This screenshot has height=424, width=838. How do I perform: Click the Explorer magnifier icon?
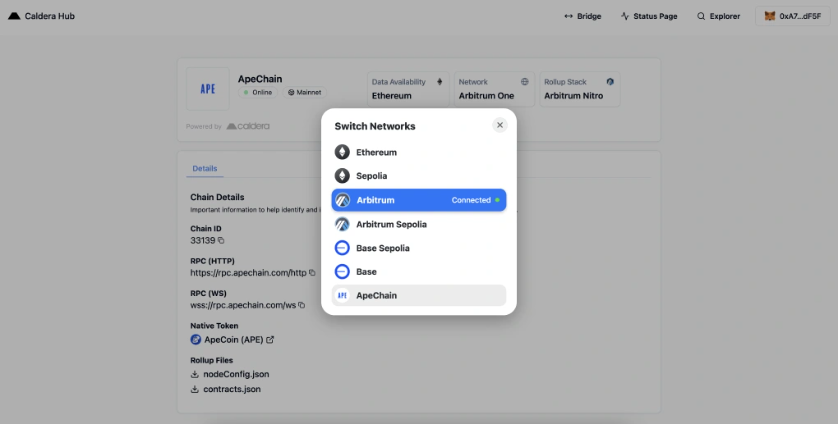pos(701,16)
